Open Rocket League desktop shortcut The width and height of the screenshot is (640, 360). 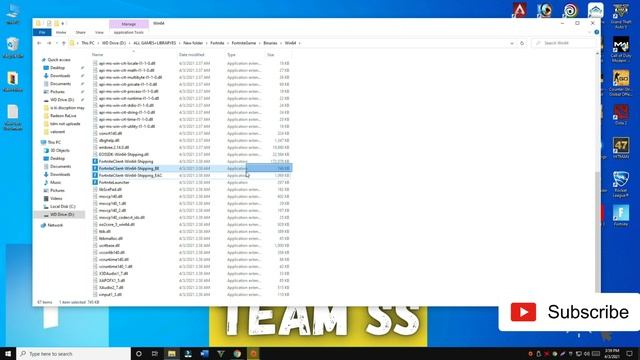[x=621, y=184]
